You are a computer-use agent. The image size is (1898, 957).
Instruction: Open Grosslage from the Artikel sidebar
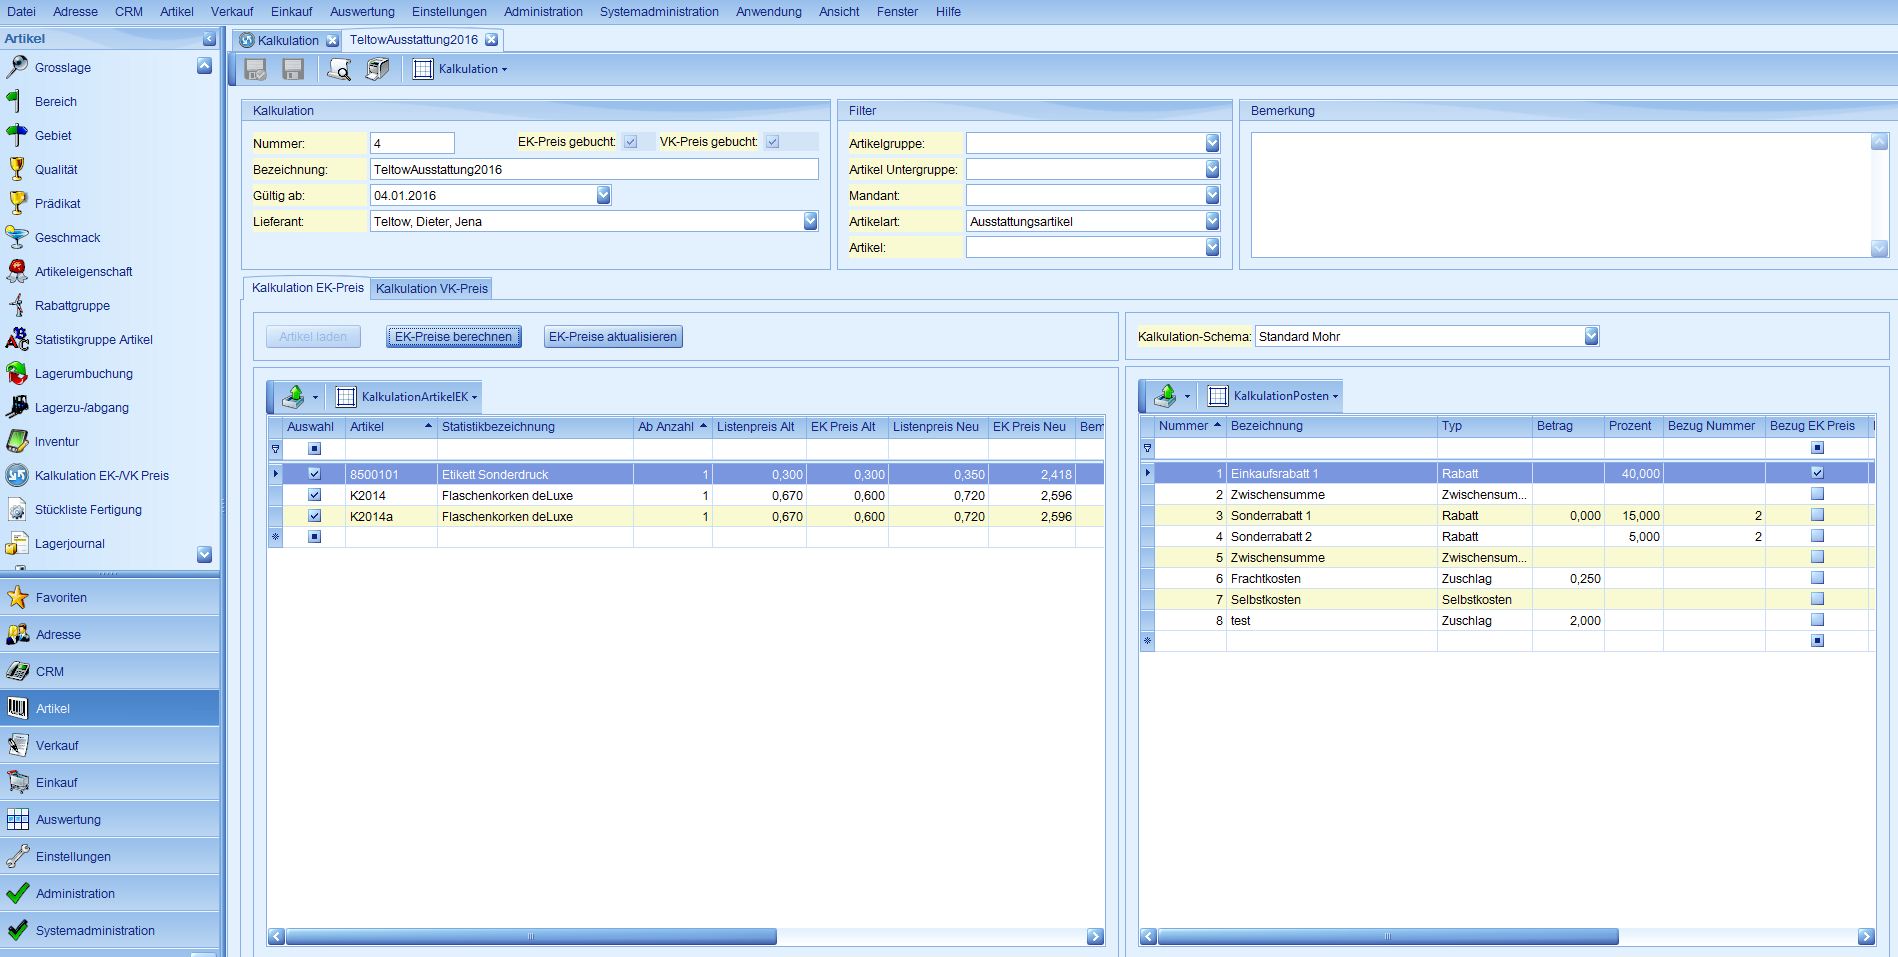coord(63,68)
